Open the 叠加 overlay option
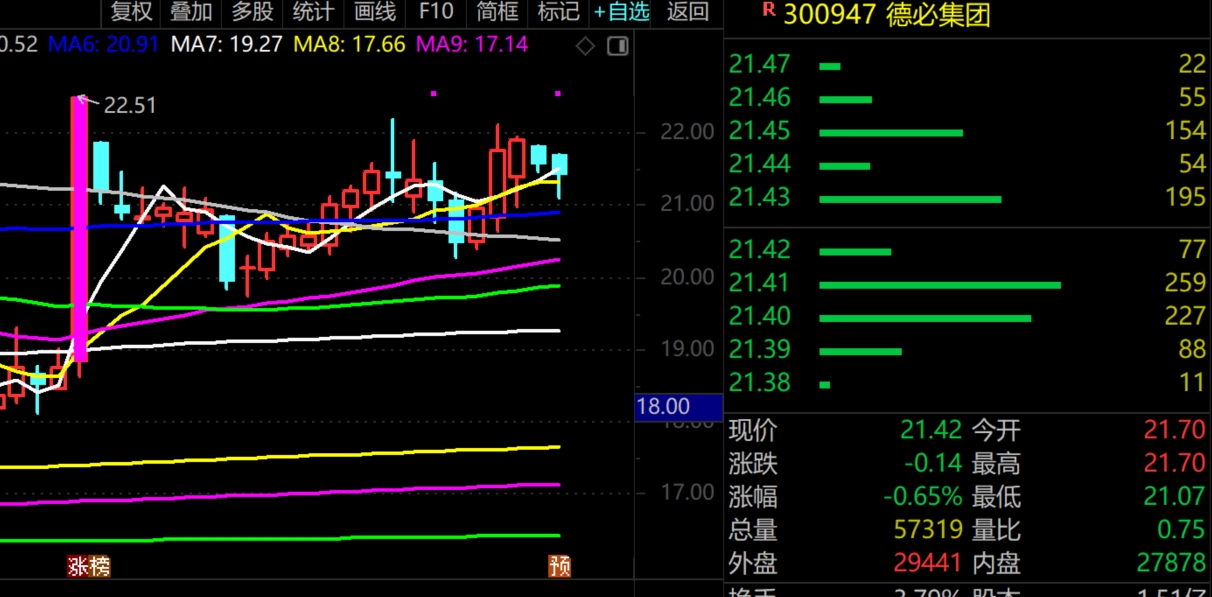1212x597 pixels. point(191,12)
